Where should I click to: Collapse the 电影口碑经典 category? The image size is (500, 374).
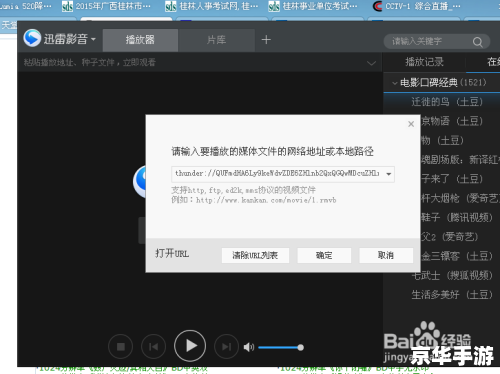395,83
